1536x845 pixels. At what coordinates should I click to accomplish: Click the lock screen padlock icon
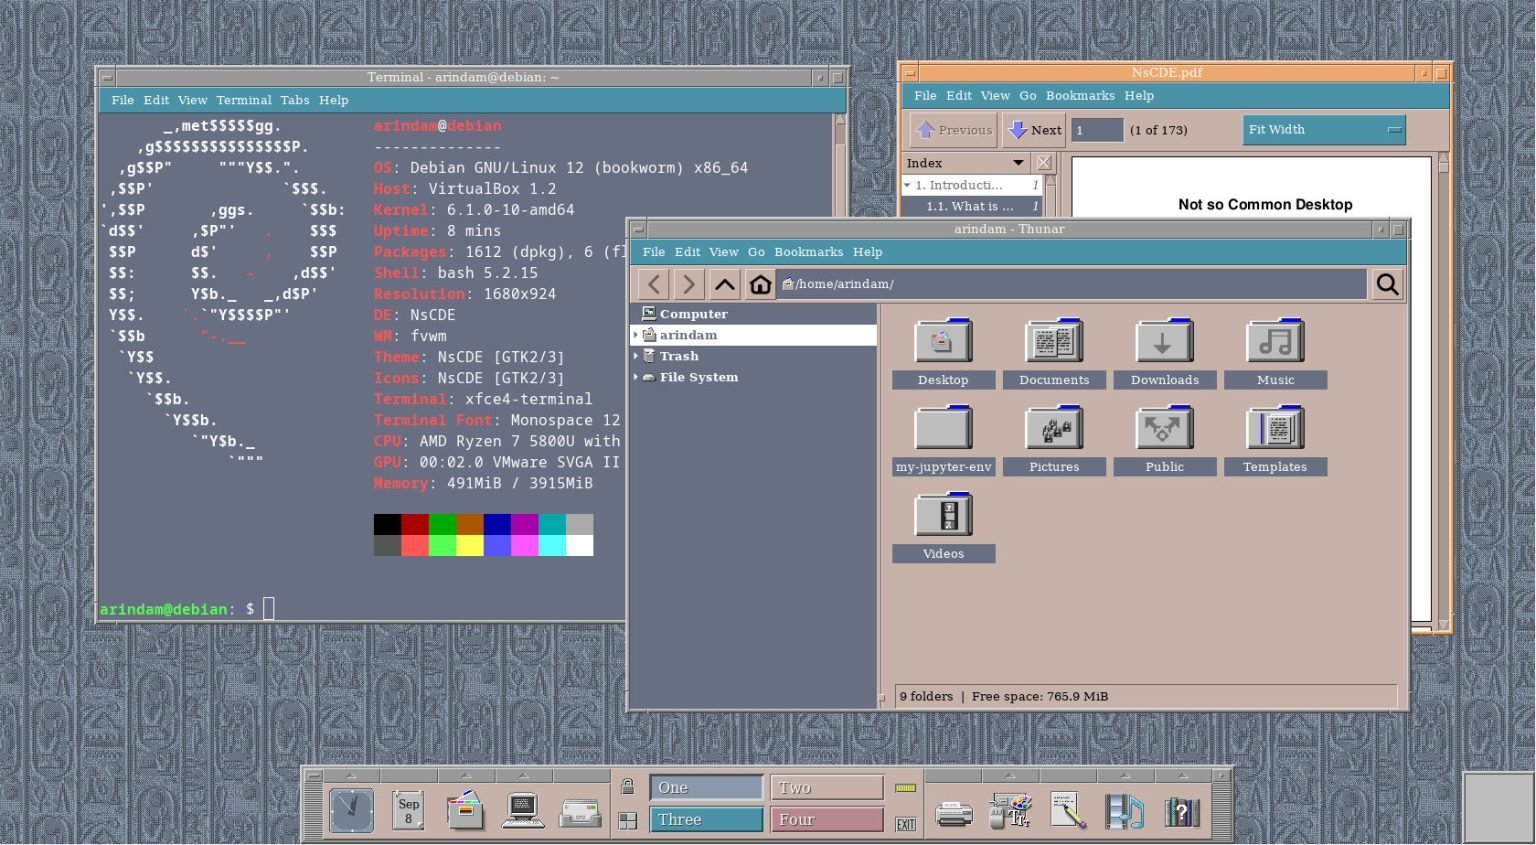click(x=628, y=787)
